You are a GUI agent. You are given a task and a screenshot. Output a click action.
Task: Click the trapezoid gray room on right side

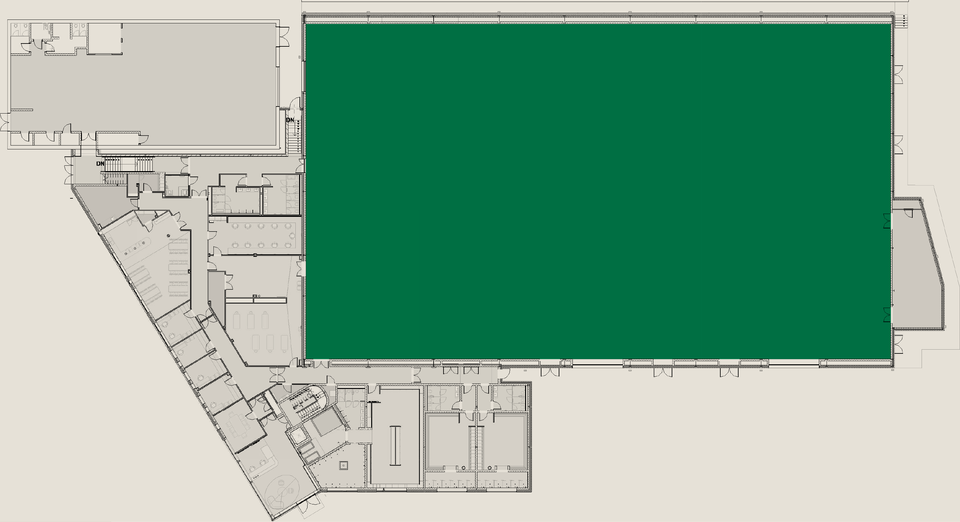(916, 264)
